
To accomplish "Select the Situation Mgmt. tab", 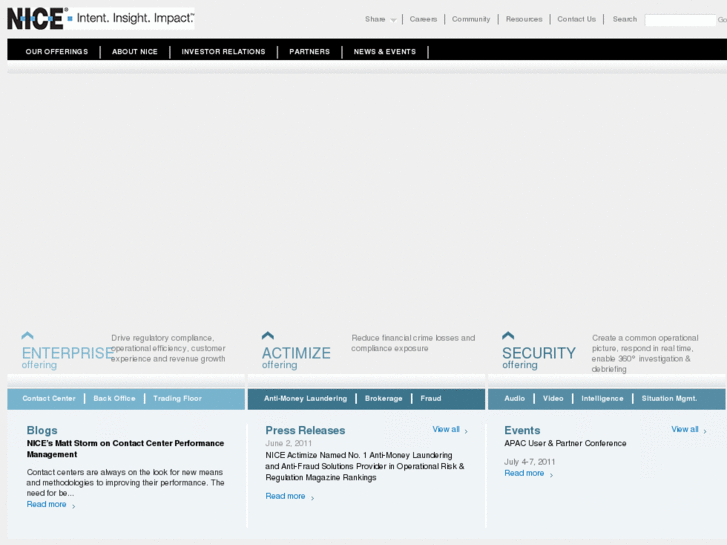I will (x=669, y=398).
